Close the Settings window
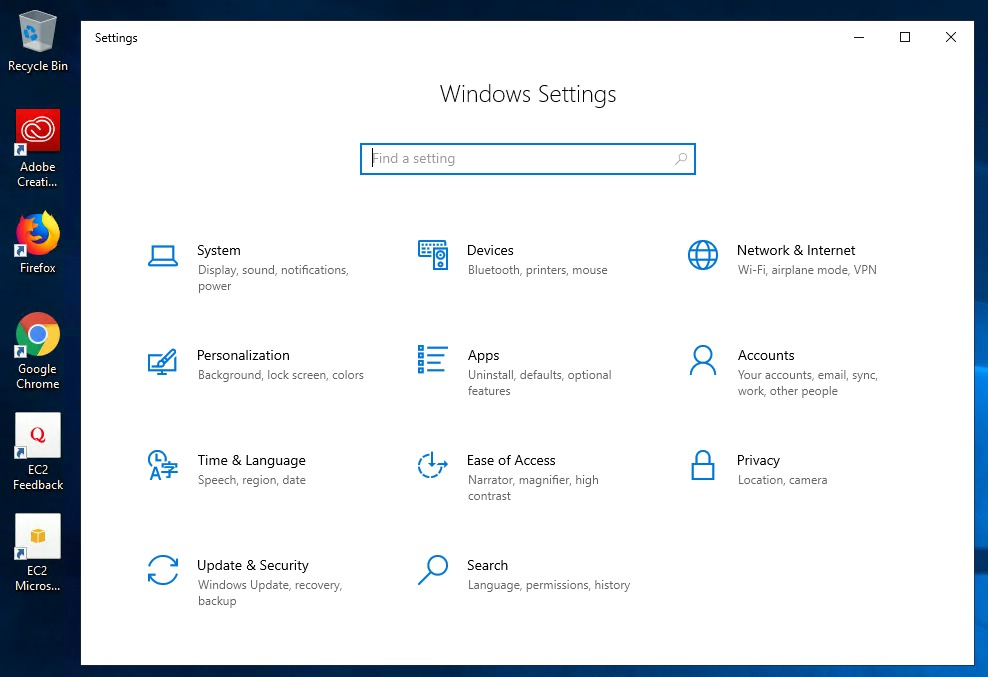Viewport: 988px width, 677px height. click(x=951, y=37)
